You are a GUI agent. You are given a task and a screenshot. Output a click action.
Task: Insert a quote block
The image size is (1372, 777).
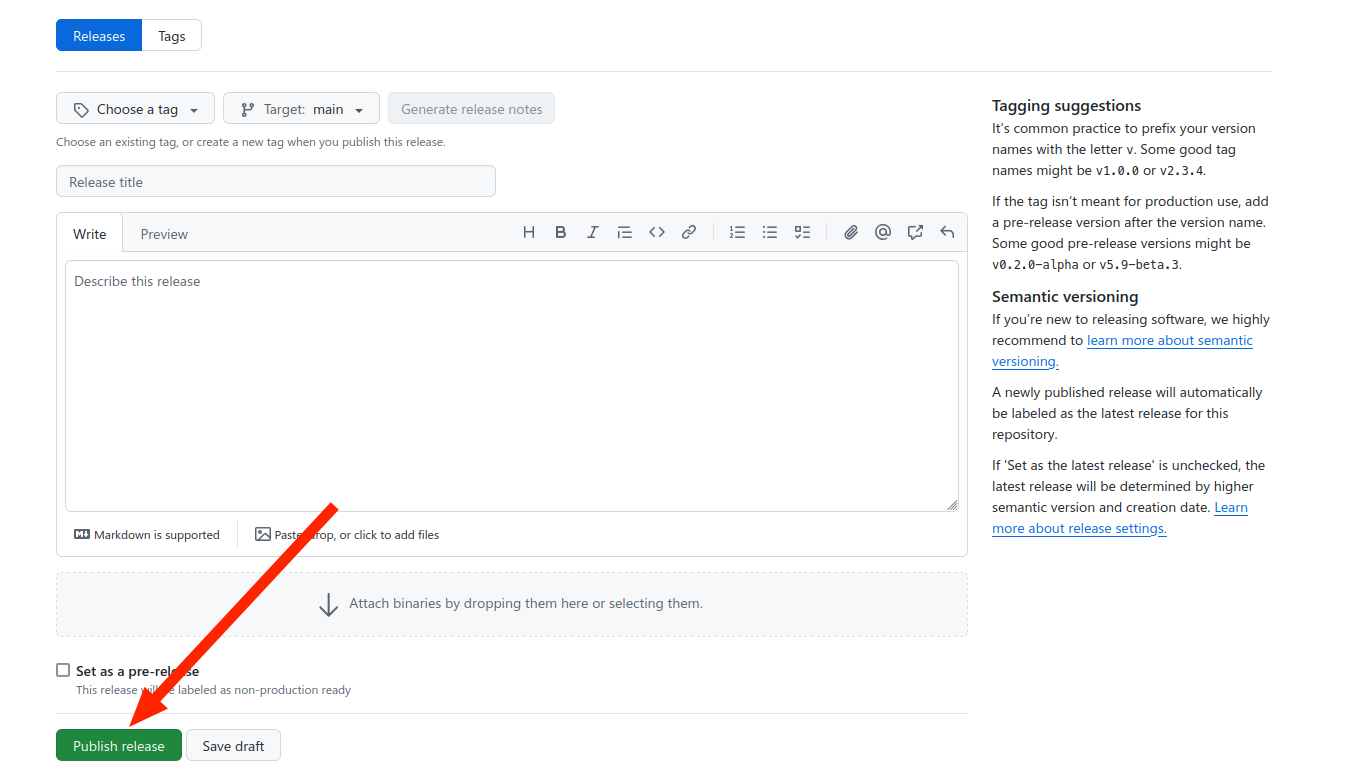(625, 232)
